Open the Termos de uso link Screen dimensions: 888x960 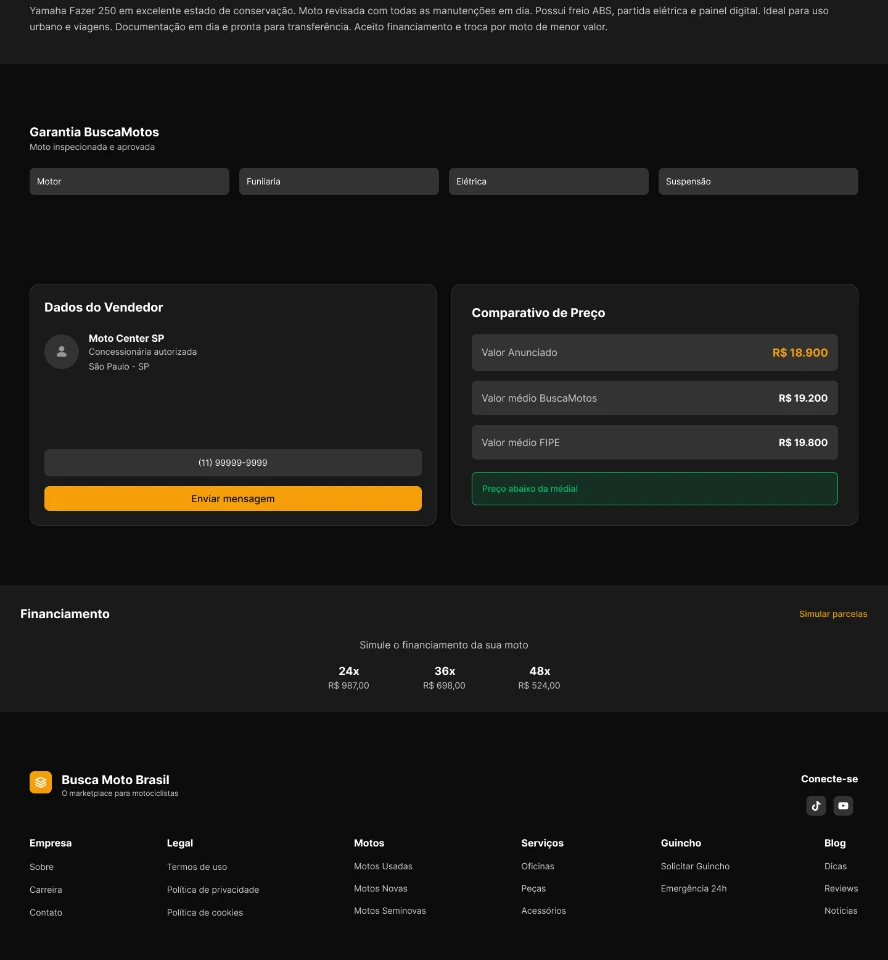pyautogui.click(x=197, y=867)
